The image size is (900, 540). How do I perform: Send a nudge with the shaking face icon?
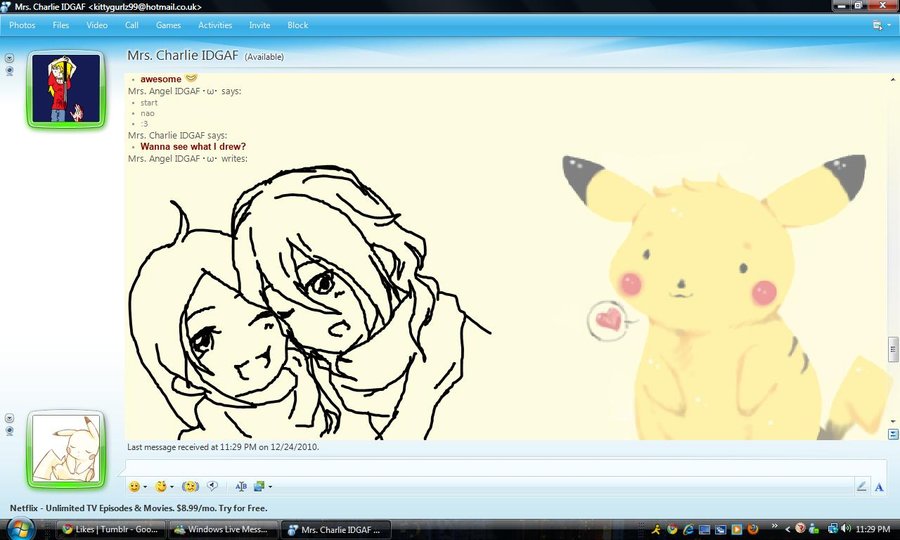[x=191, y=487]
